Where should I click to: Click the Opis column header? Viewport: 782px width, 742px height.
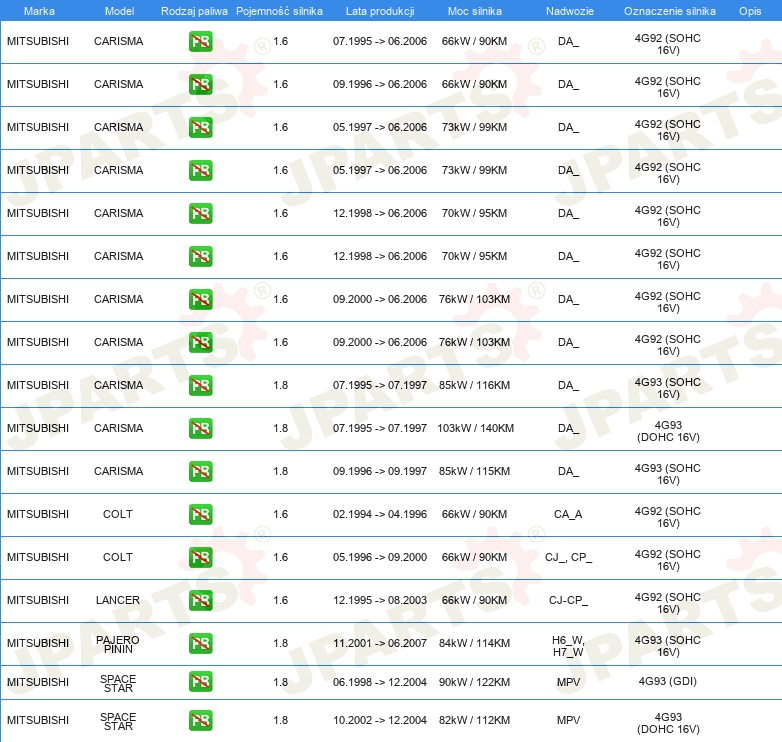click(x=750, y=11)
